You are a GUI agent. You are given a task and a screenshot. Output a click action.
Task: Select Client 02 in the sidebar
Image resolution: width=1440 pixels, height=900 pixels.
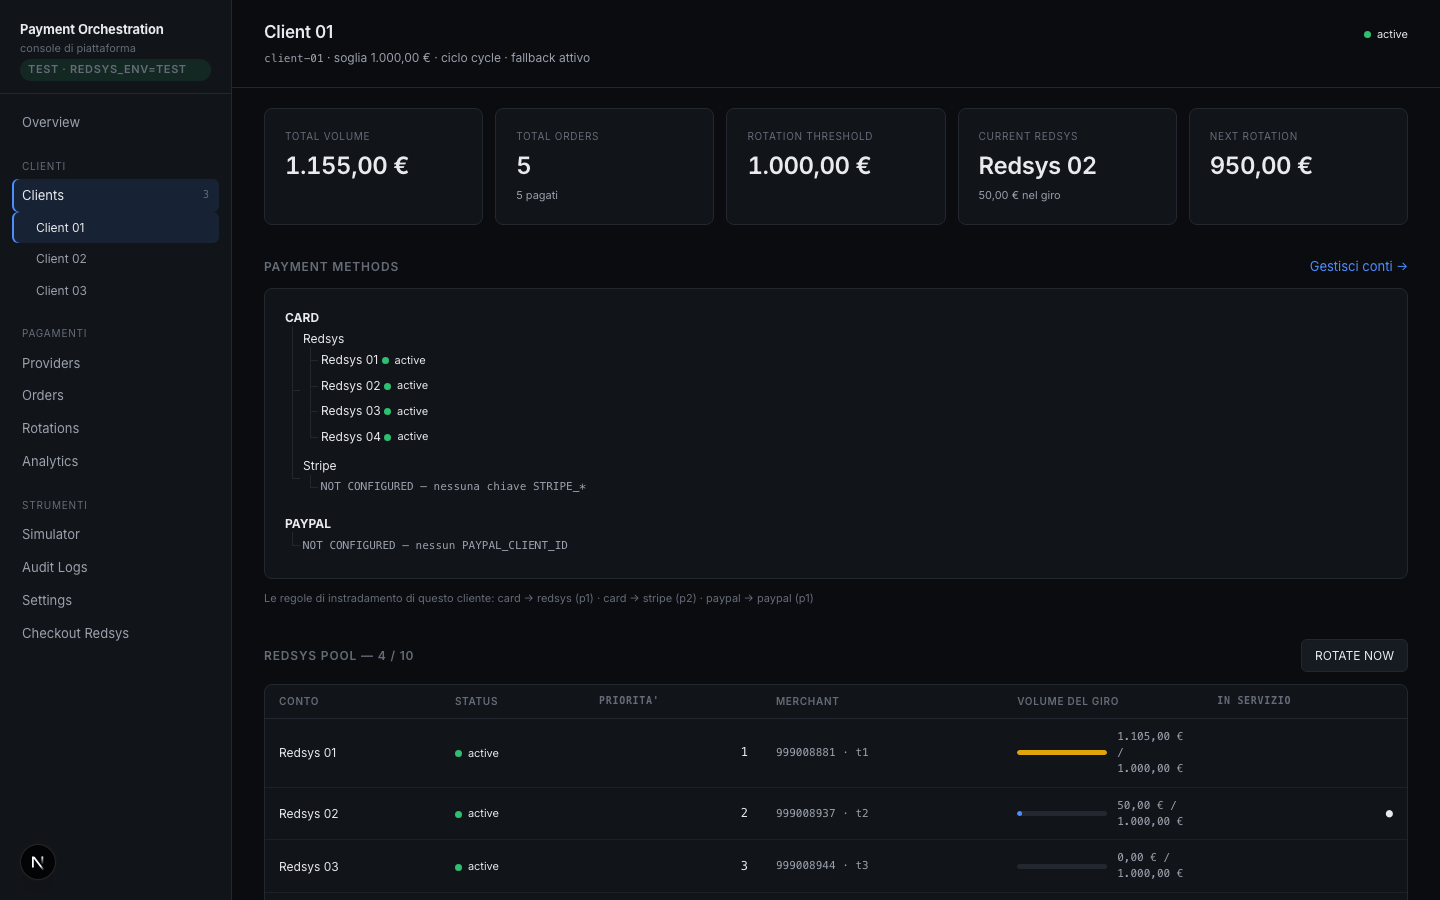[x=115, y=259]
